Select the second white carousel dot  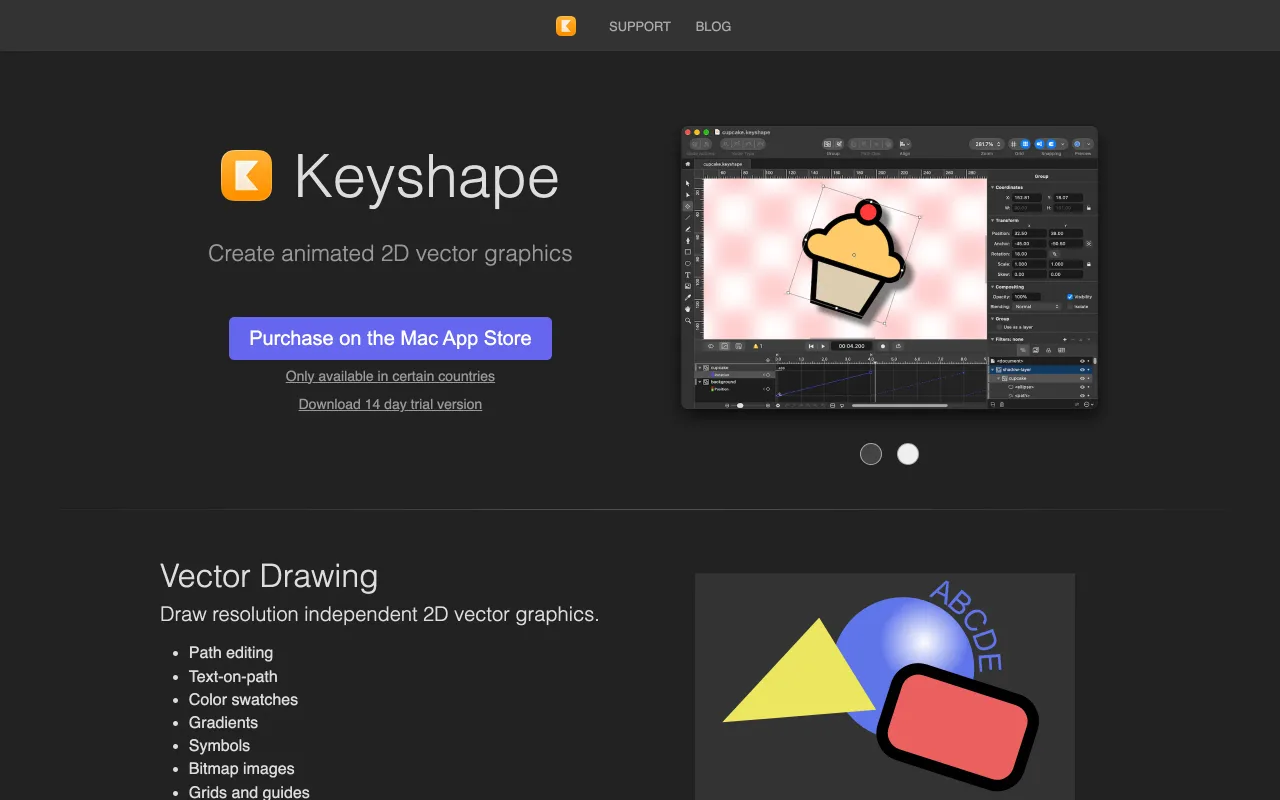coord(907,454)
